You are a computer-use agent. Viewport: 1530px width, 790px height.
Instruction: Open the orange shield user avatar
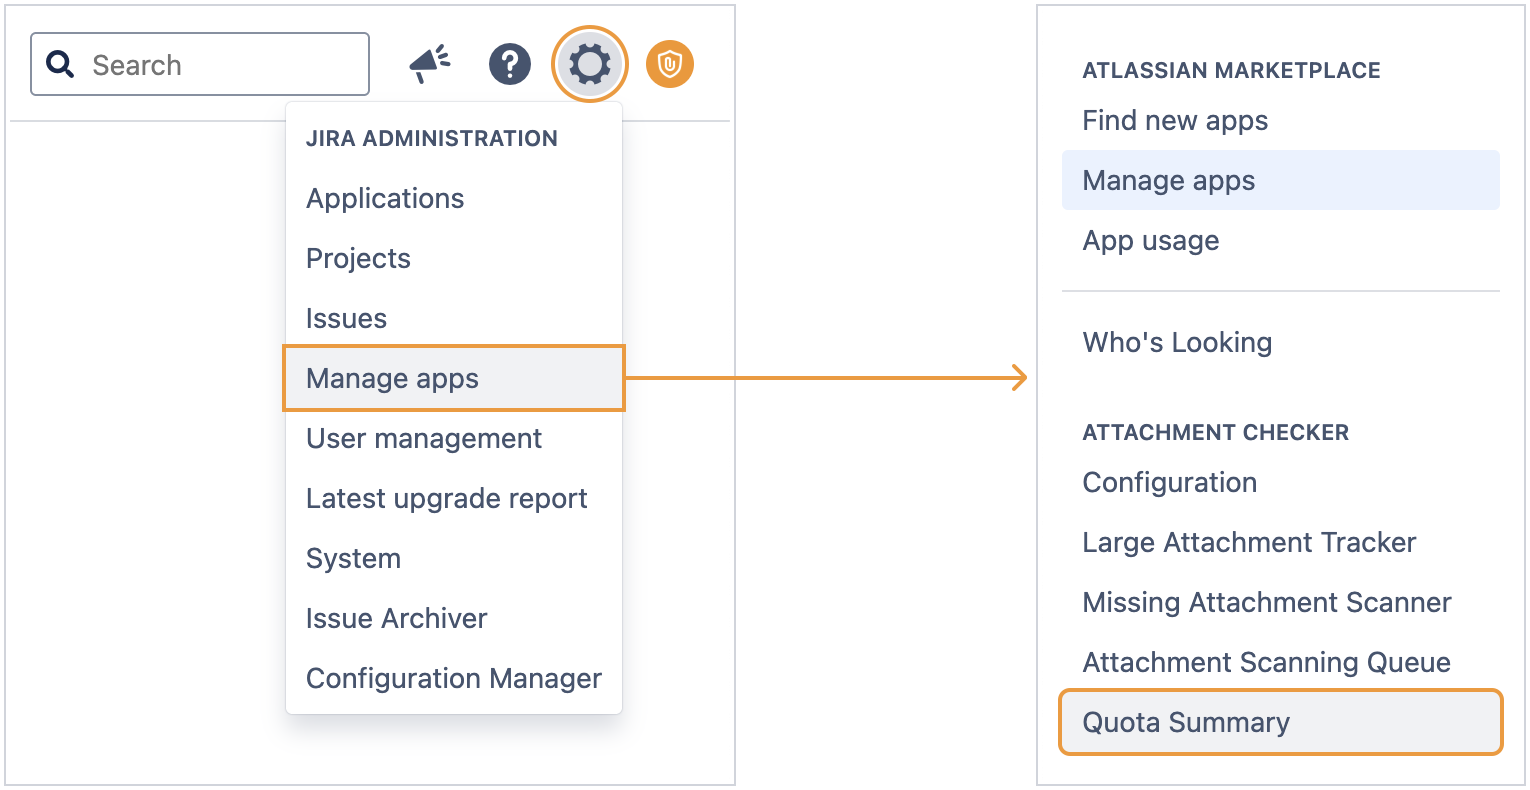[x=670, y=65]
